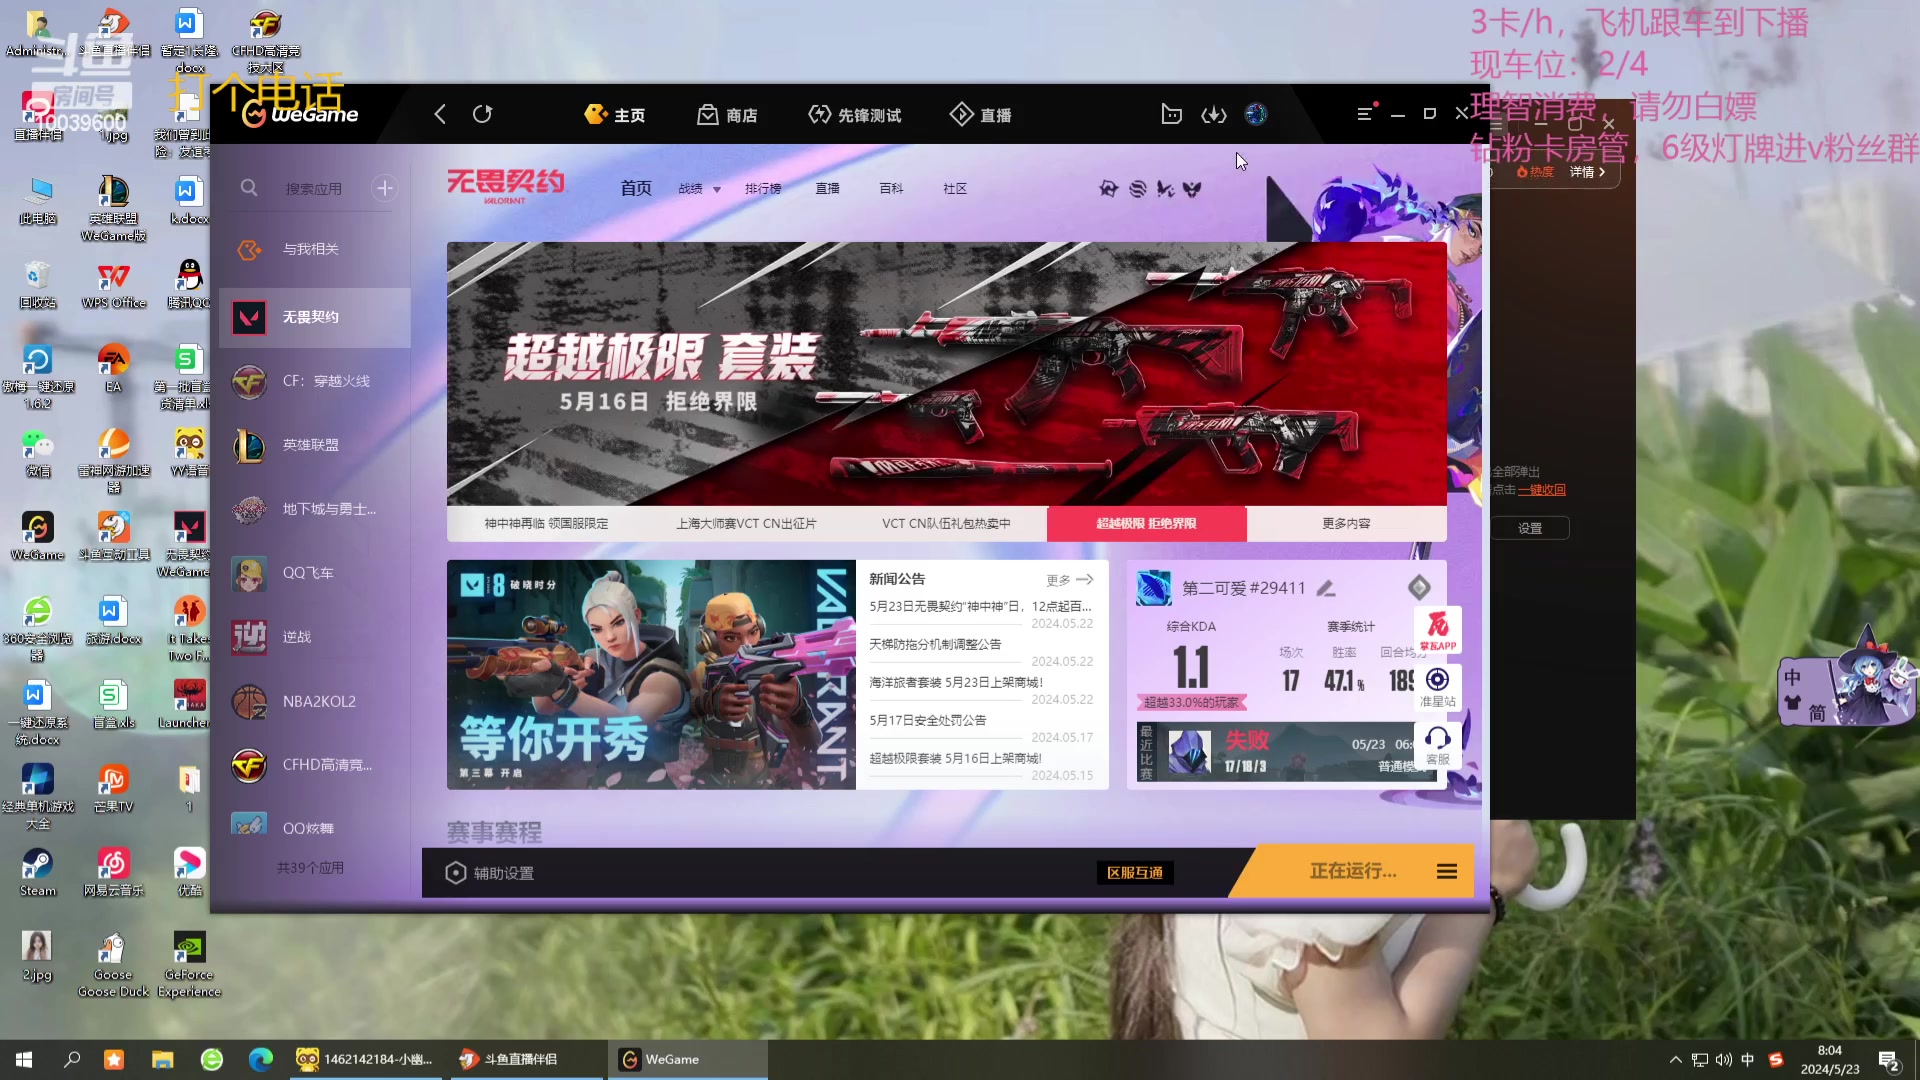Click second agent-role icon in Valorant nav
Screen dimensions: 1920x1080
coord(1138,188)
